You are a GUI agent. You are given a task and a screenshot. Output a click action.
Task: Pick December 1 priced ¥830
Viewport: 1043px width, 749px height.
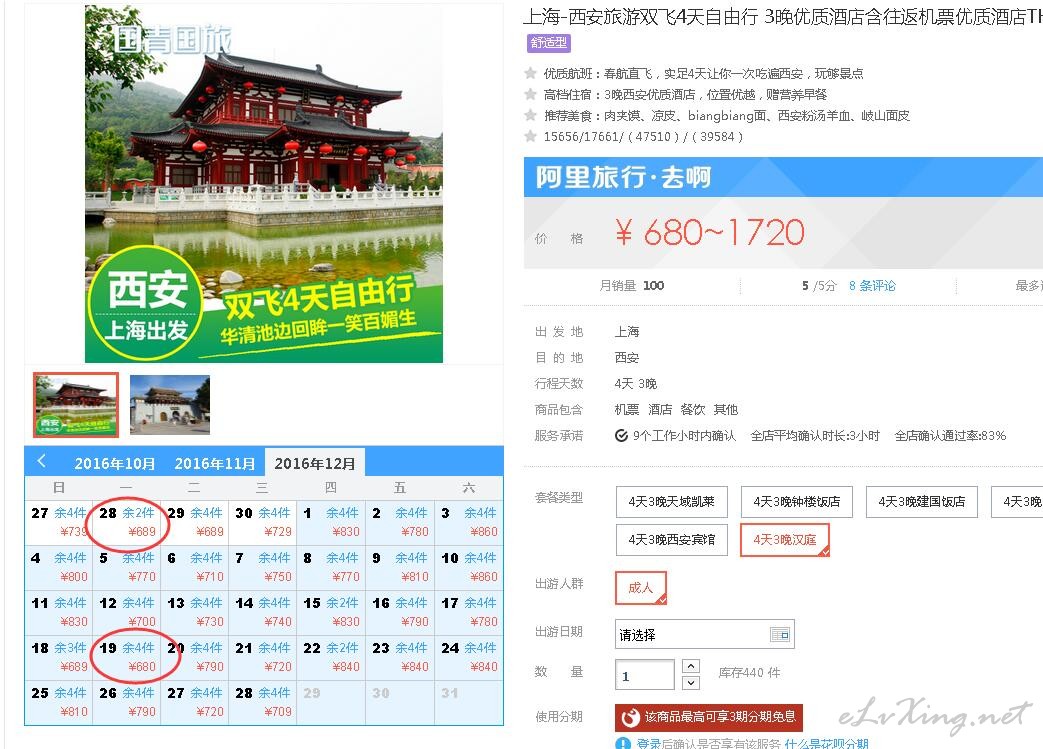click(x=331, y=522)
